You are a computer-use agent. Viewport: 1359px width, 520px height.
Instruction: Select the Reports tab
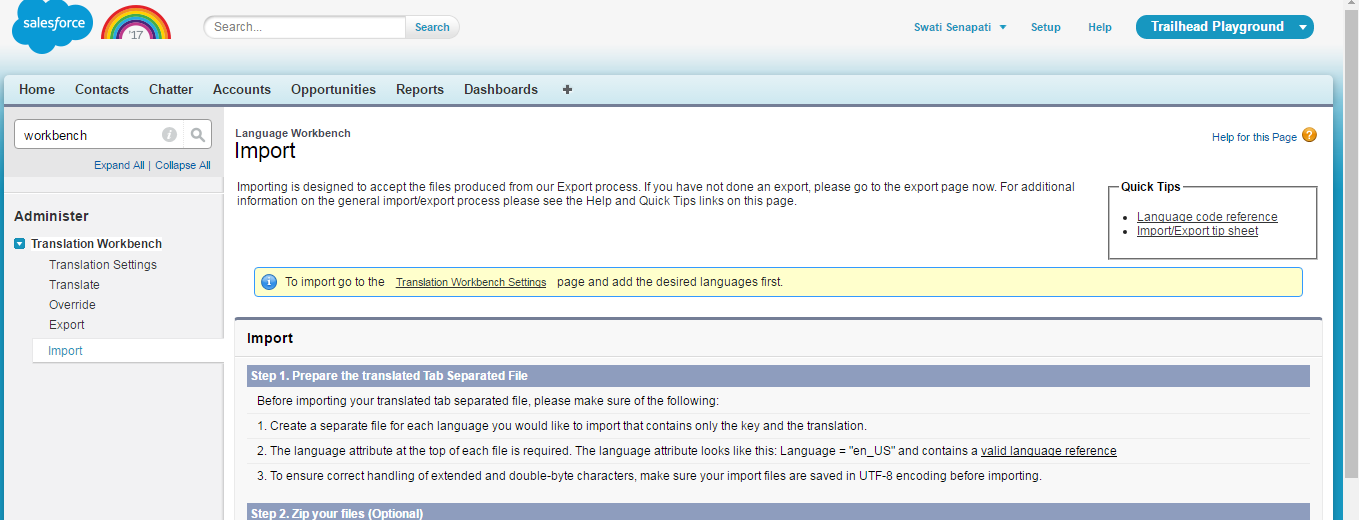tap(420, 89)
